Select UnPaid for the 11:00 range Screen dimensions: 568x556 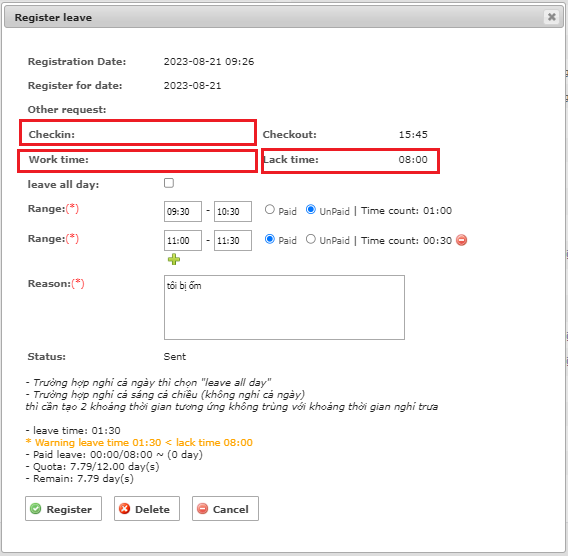tap(311, 239)
